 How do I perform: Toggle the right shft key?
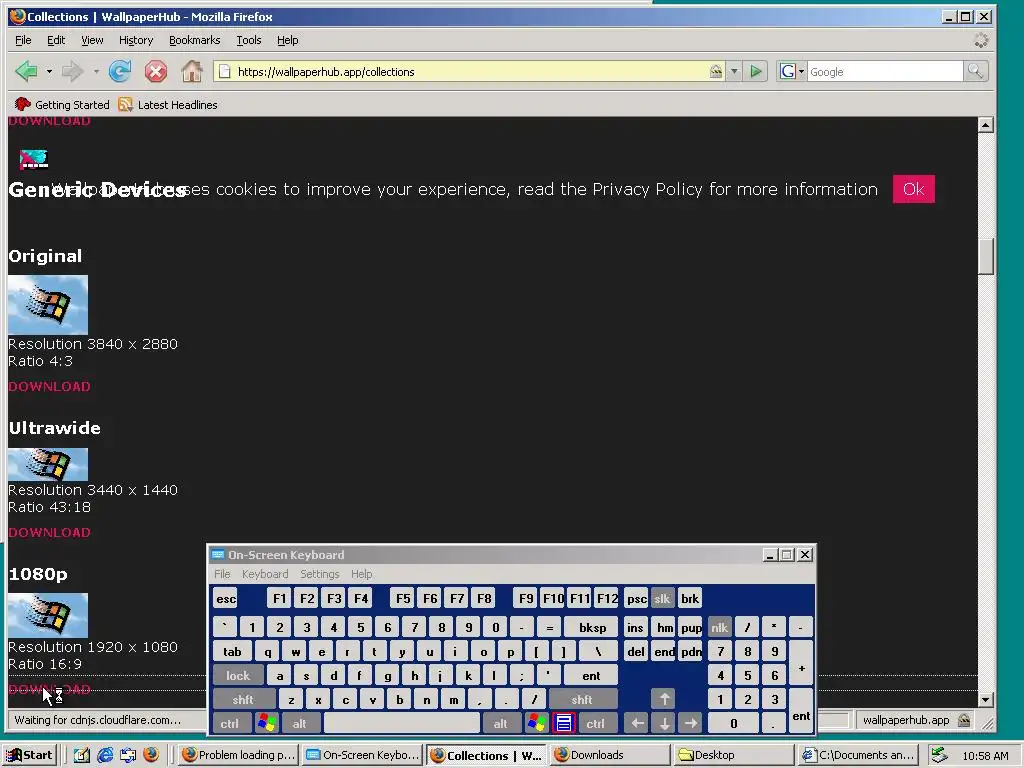coord(582,699)
